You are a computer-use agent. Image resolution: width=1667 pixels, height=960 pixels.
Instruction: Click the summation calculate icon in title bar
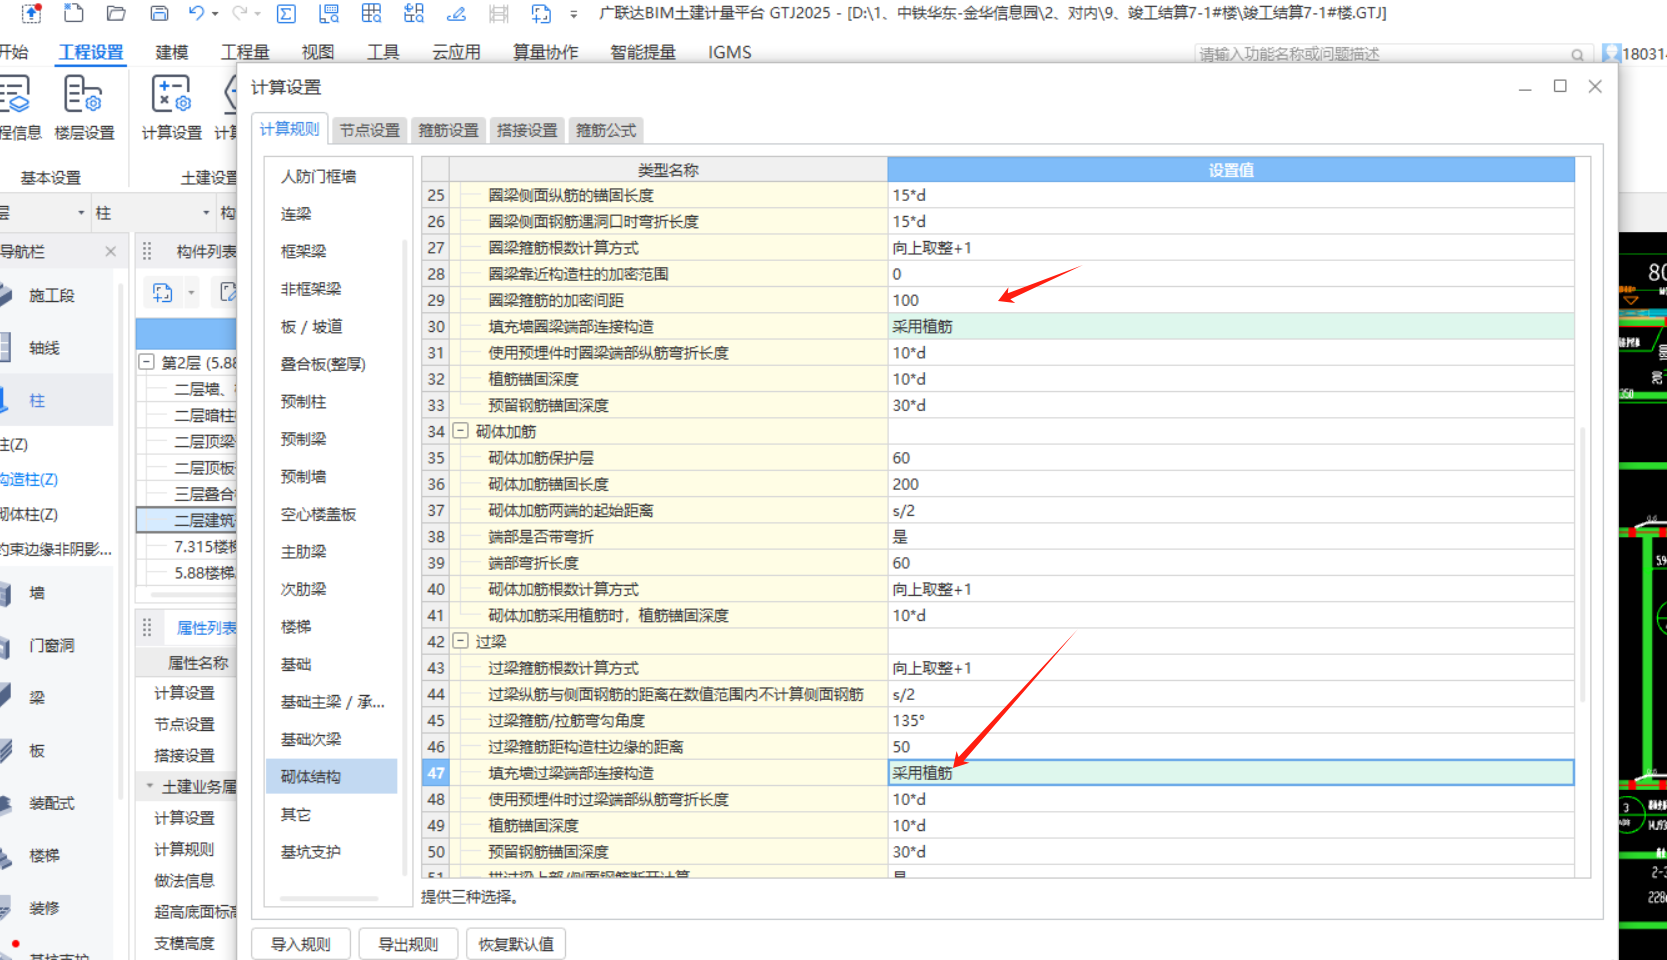(x=286, y=13)
